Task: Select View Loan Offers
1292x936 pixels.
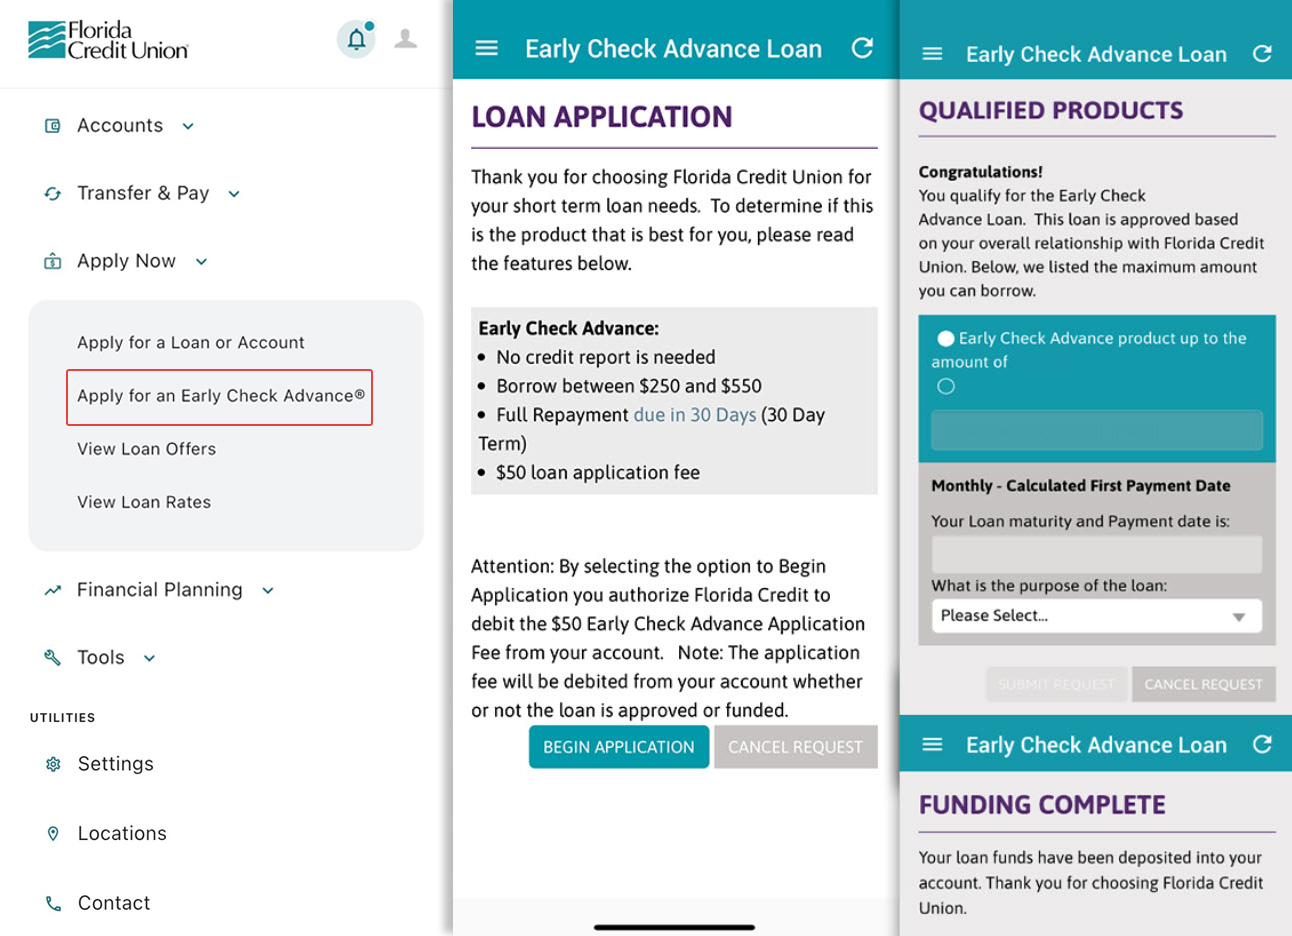Action: [x=147, y=450]
